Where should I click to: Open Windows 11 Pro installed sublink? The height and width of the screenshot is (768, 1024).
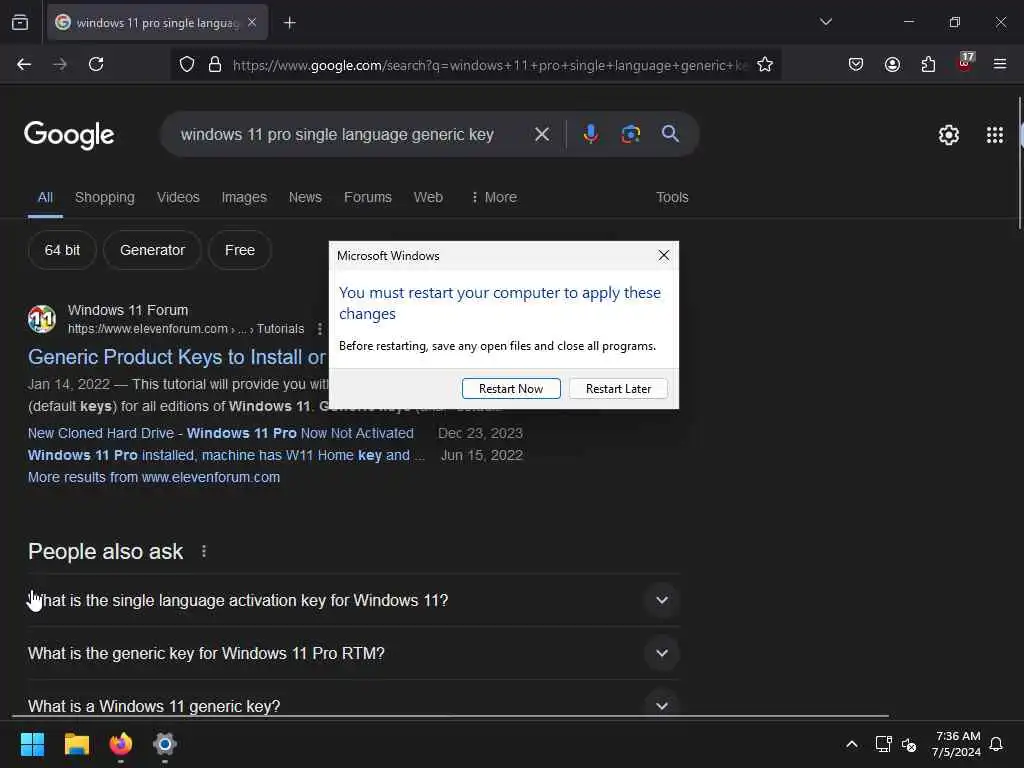226,455
